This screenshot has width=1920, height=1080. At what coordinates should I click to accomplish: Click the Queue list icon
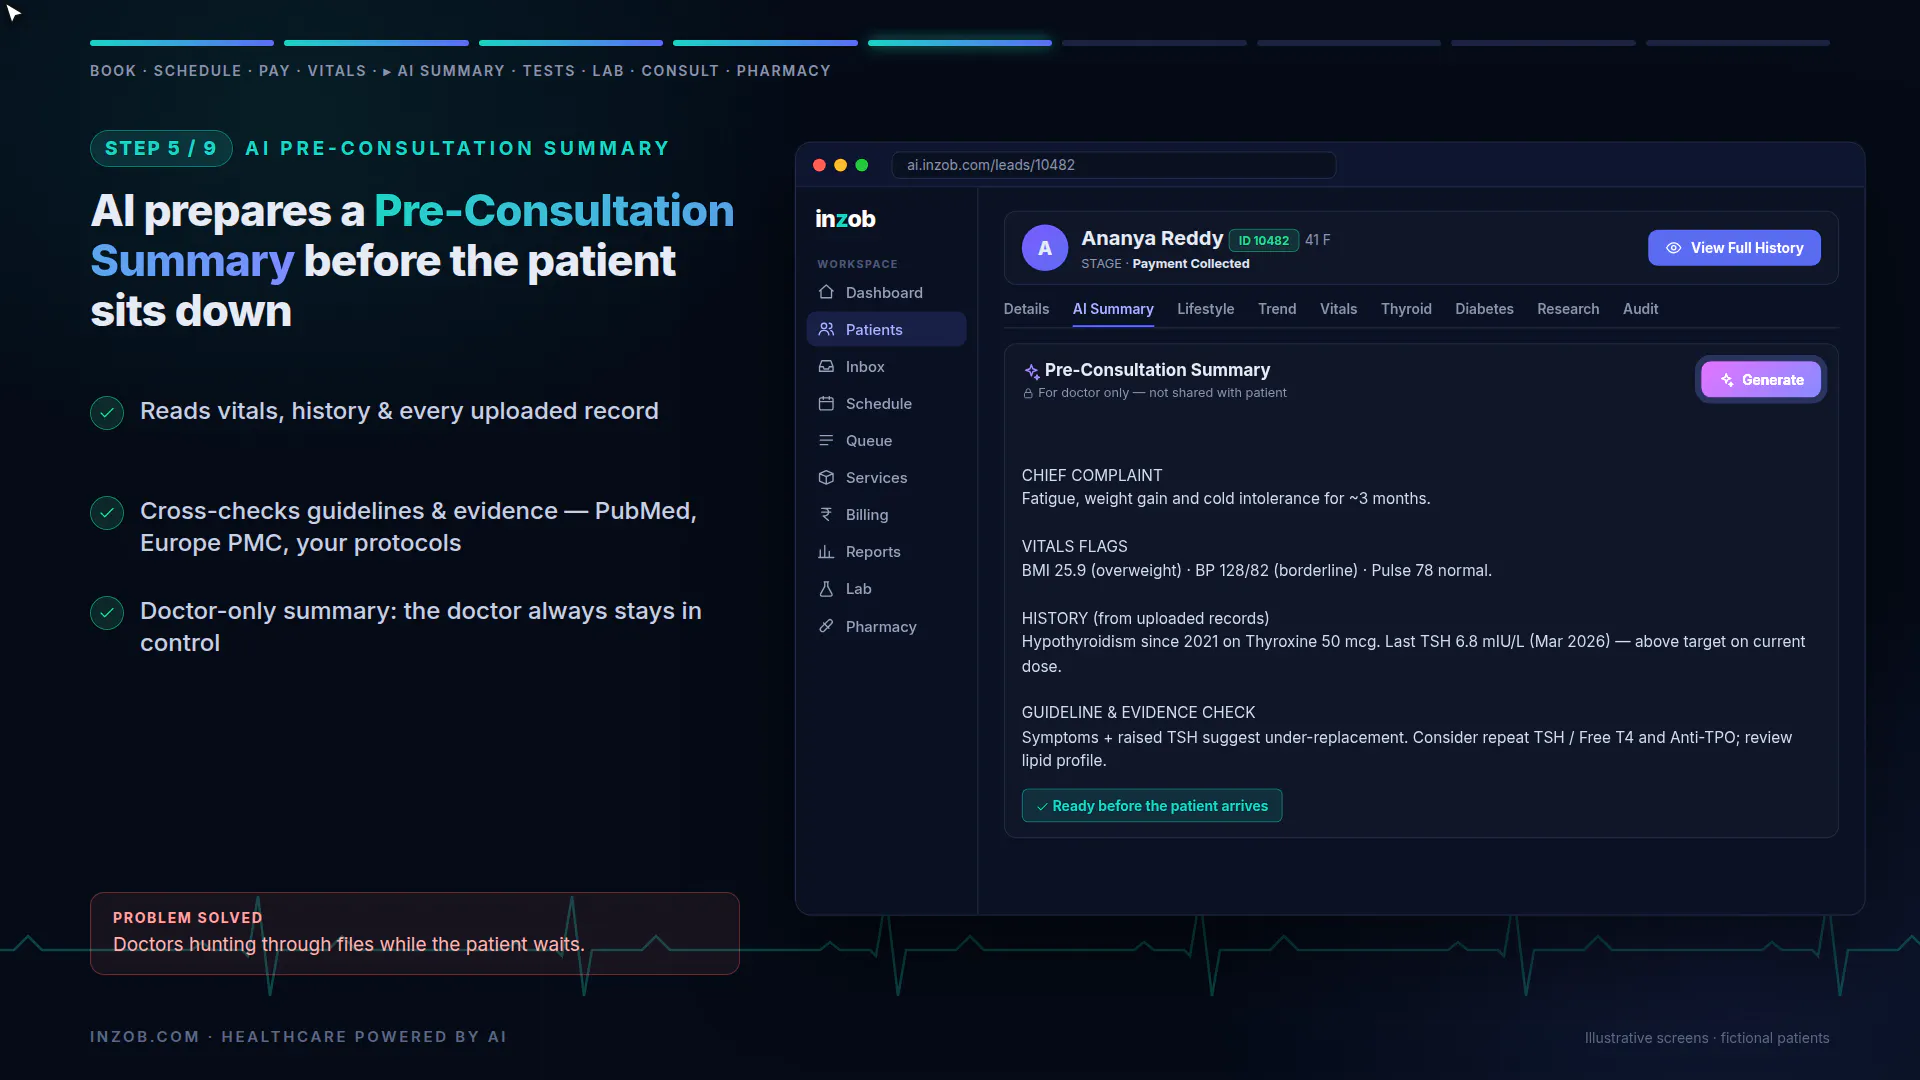tap(826, 440)
